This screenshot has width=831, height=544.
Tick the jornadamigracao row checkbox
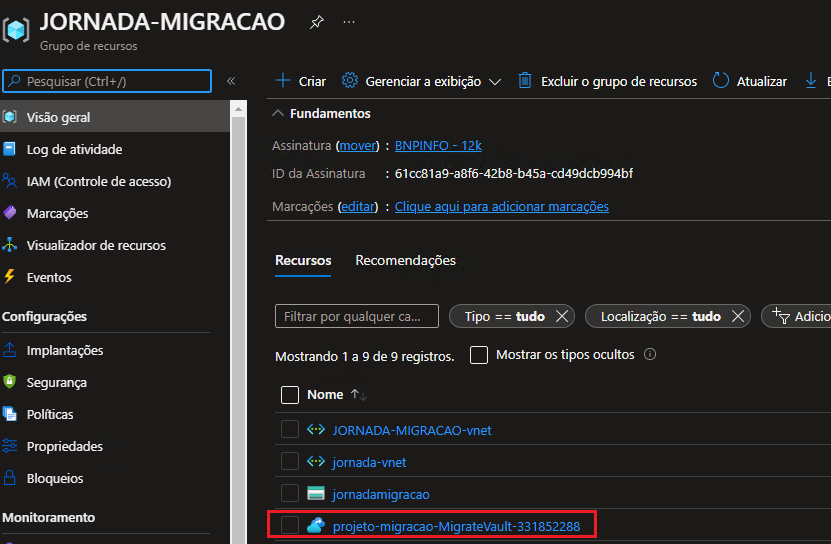(290, 493)
